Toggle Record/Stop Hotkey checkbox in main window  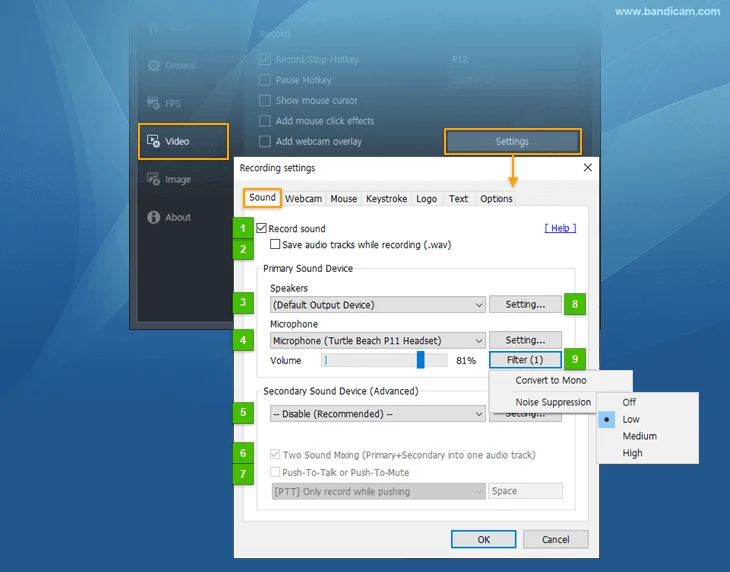(265, 60)
